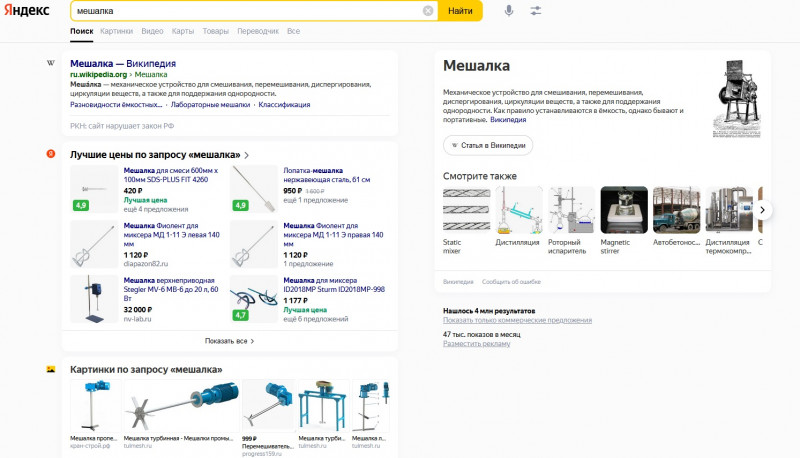Open the Stegler MV-6 верхнеприводная product
800x458 pixels.
click(171, 289)
